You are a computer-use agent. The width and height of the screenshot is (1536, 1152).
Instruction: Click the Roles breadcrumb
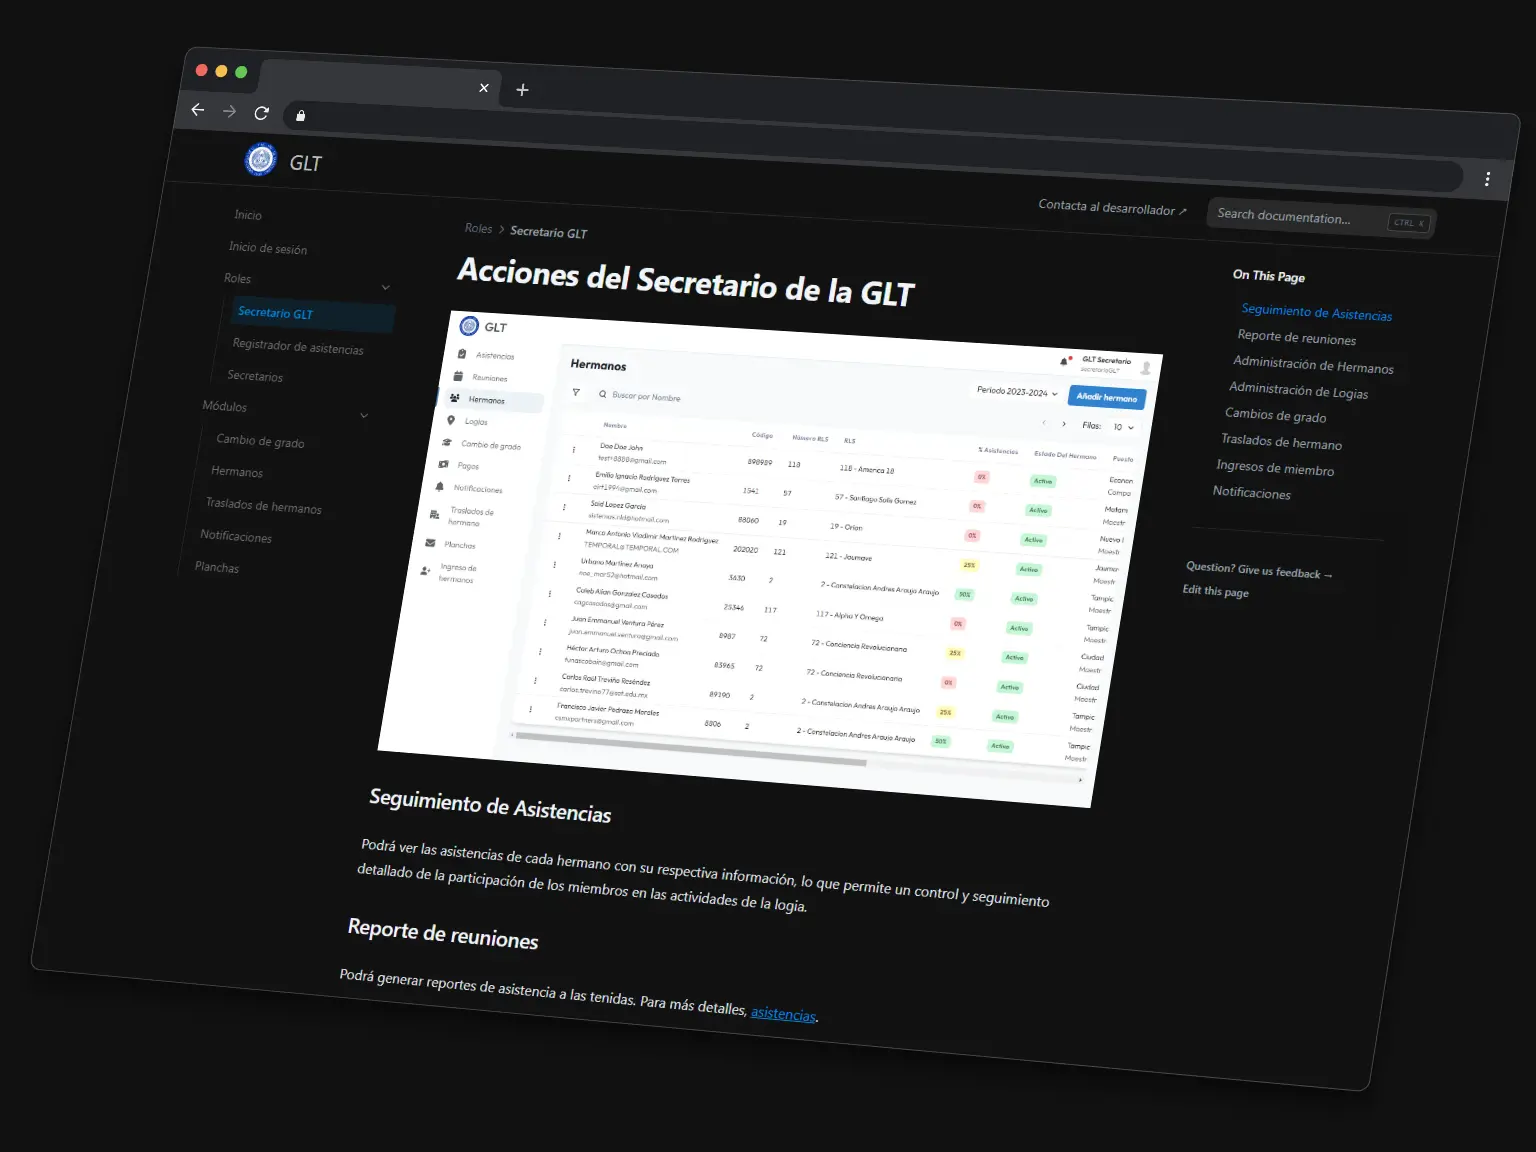click(478, 228)
